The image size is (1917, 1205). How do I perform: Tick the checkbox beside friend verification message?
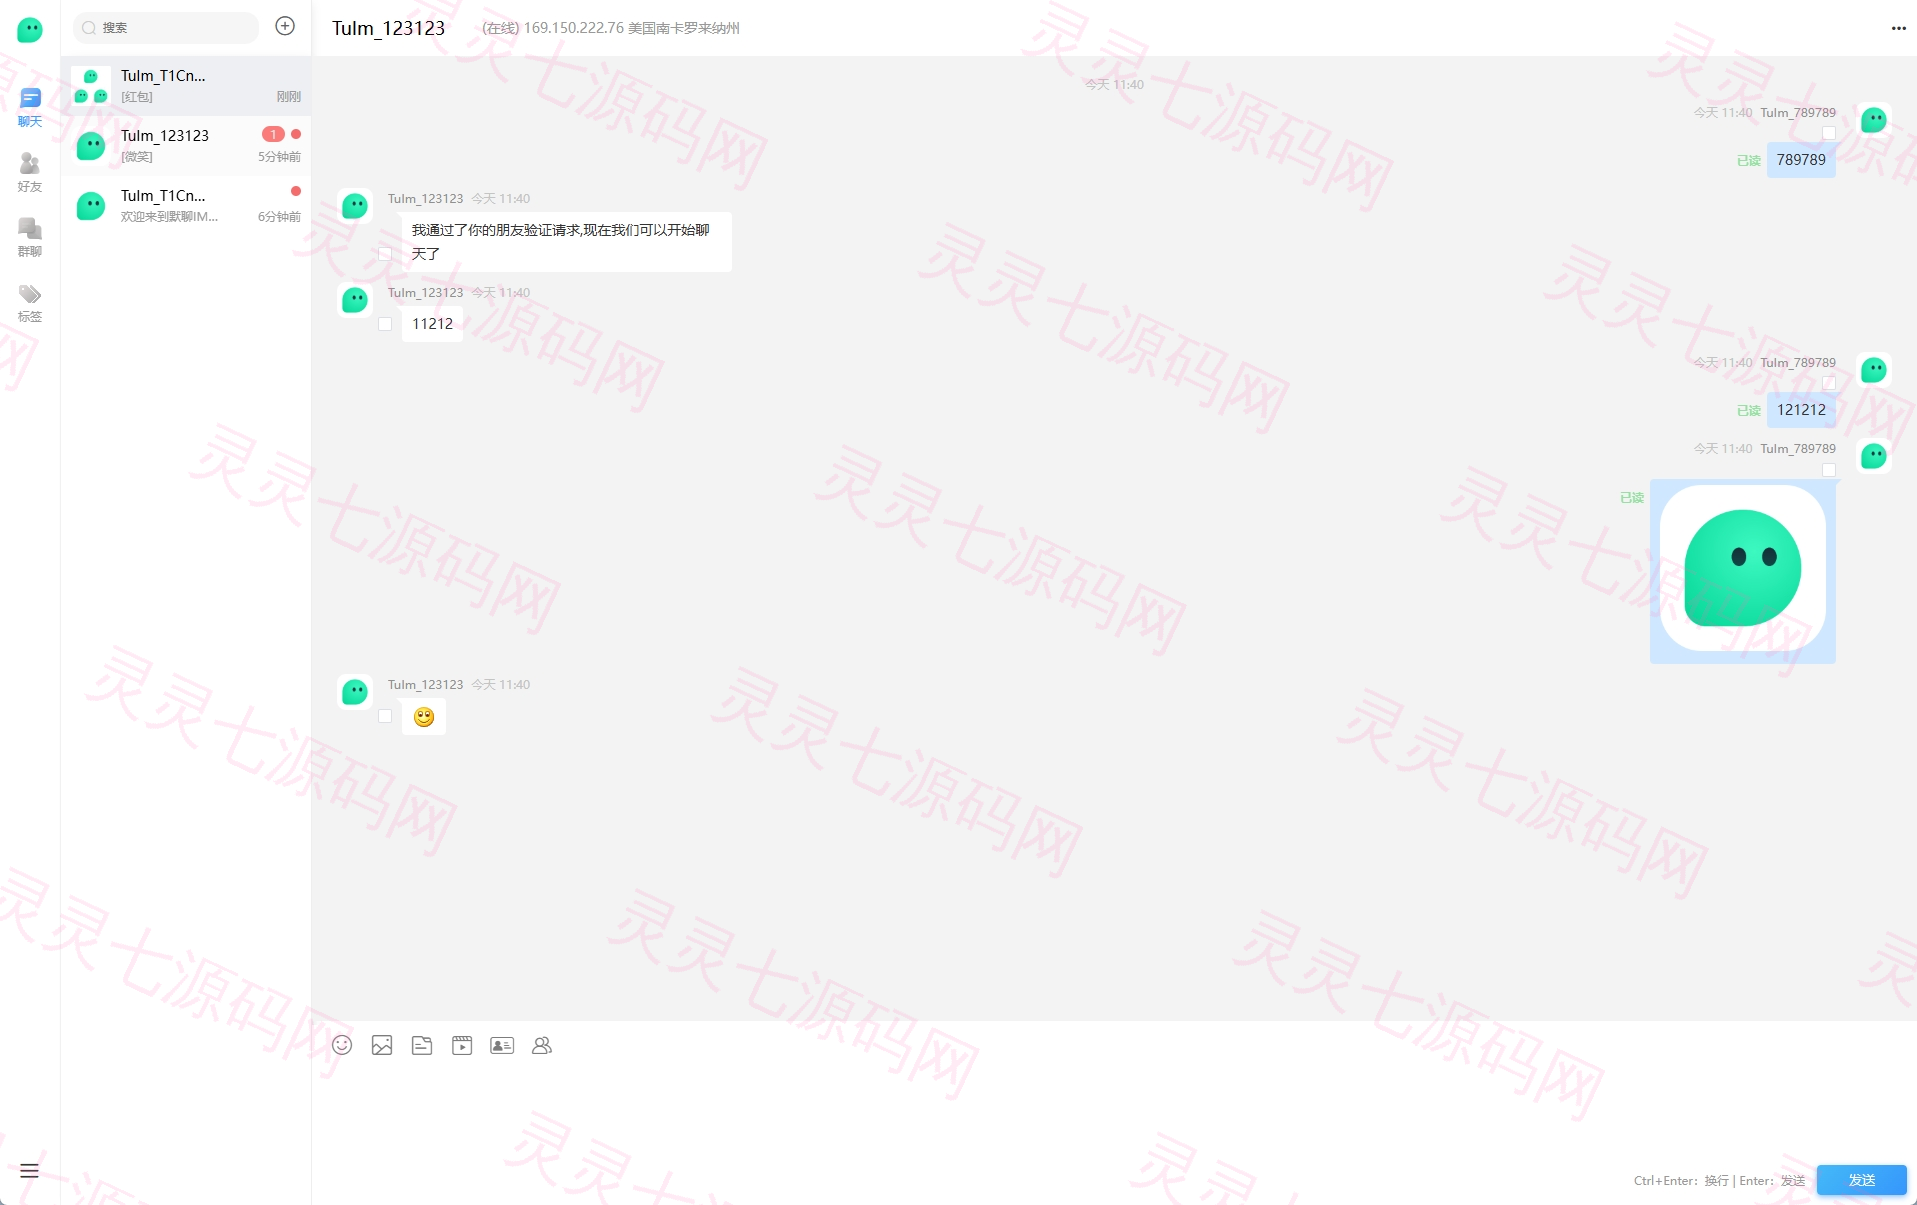[385, 254]
